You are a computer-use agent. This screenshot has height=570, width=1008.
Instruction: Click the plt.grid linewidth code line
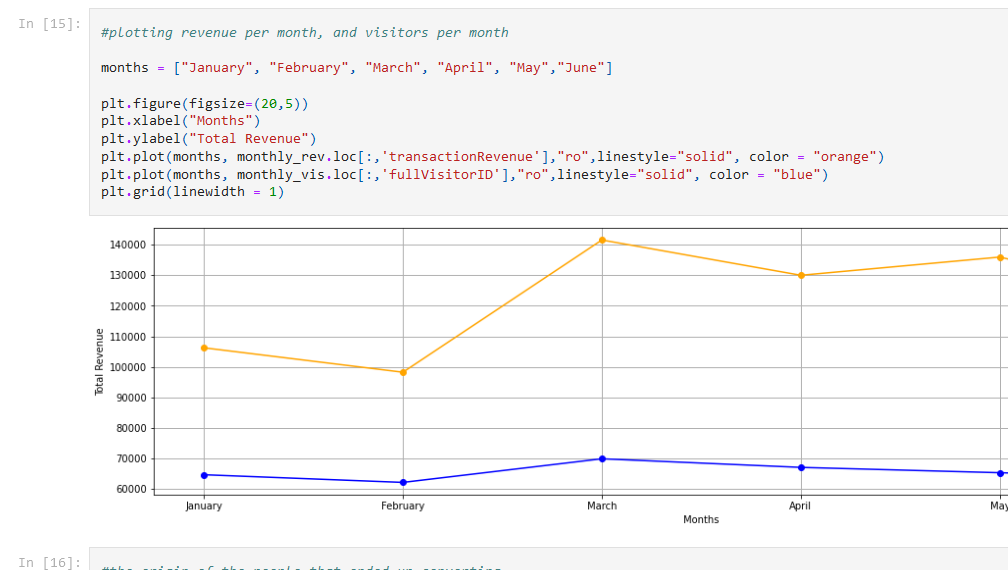click(x=192, y=192)
